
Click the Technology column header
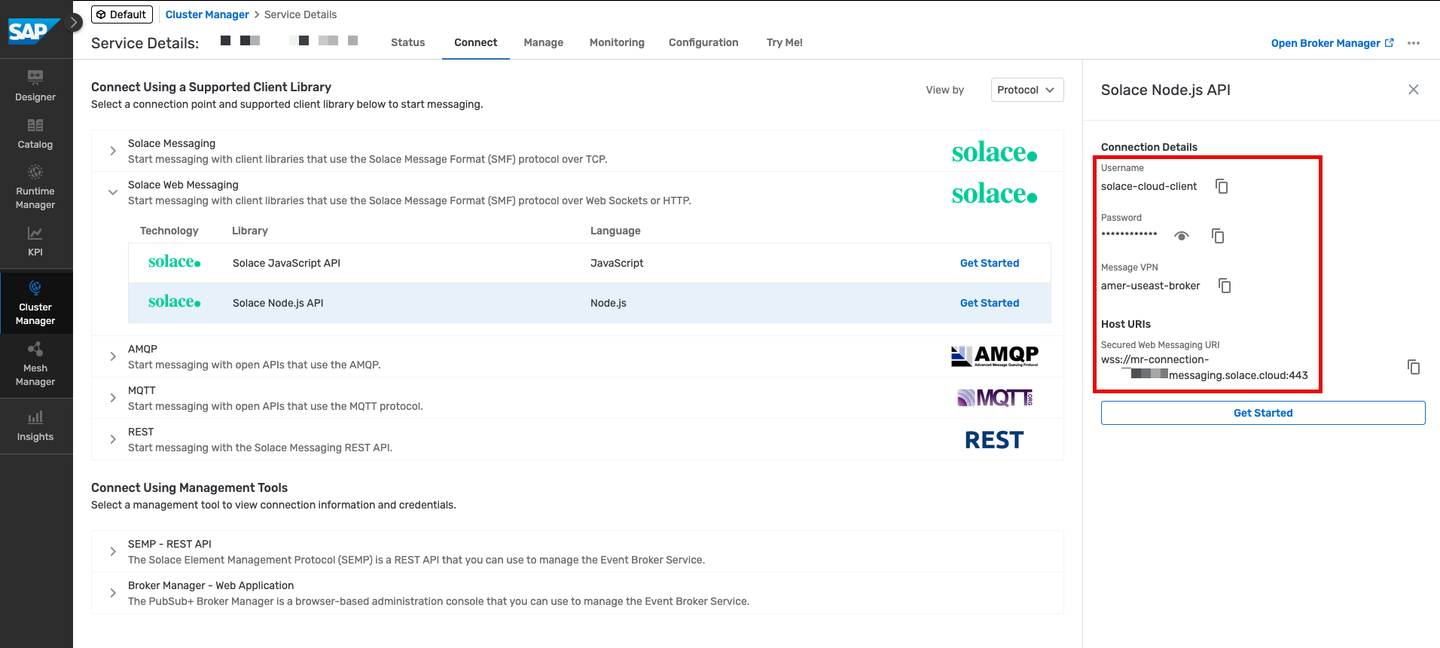coord(169,231)
